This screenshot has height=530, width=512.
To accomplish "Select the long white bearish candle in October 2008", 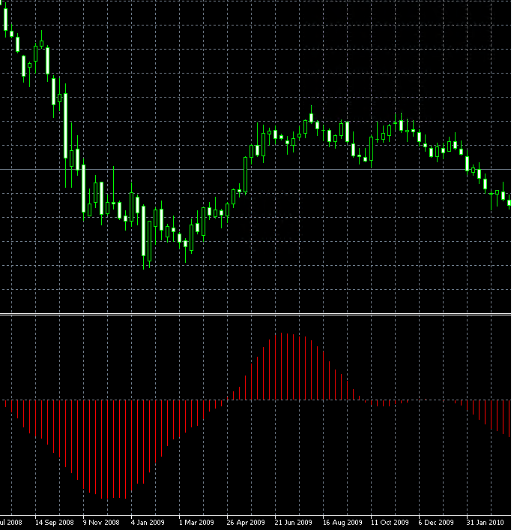I will [x=66, y=135].
